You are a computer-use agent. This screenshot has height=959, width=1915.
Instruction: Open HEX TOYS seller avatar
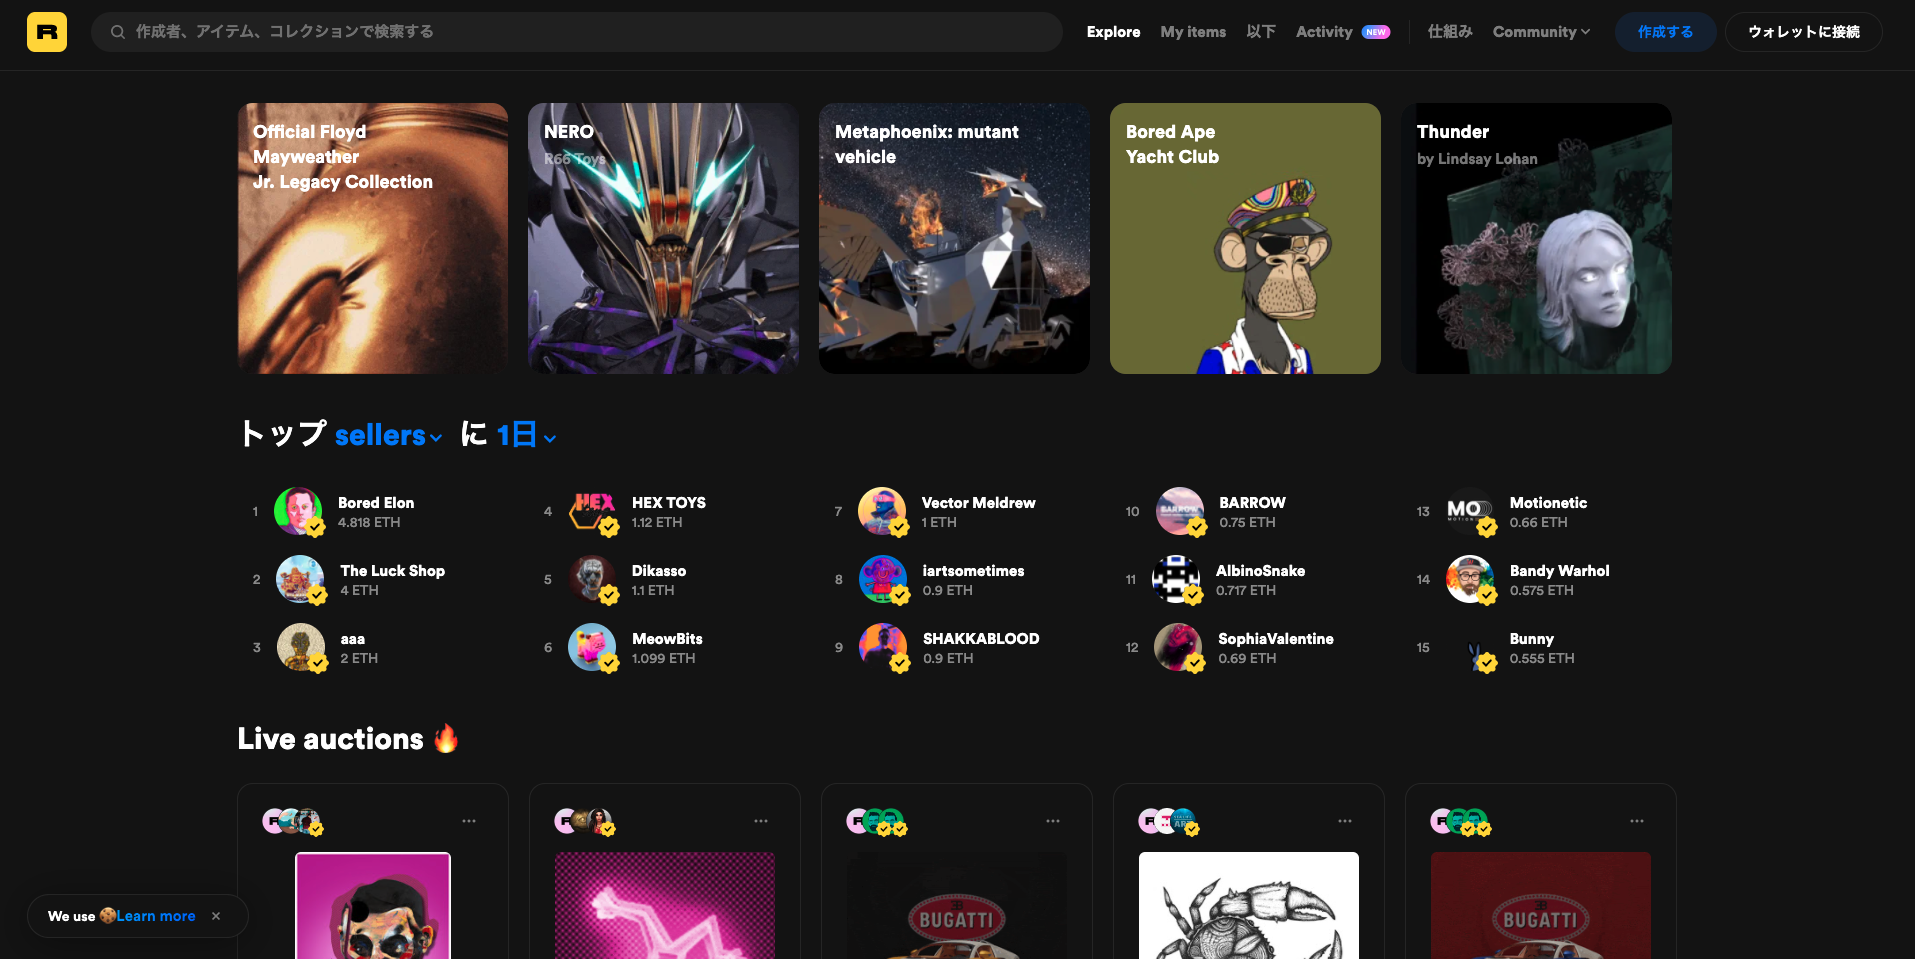click(592, 511)
